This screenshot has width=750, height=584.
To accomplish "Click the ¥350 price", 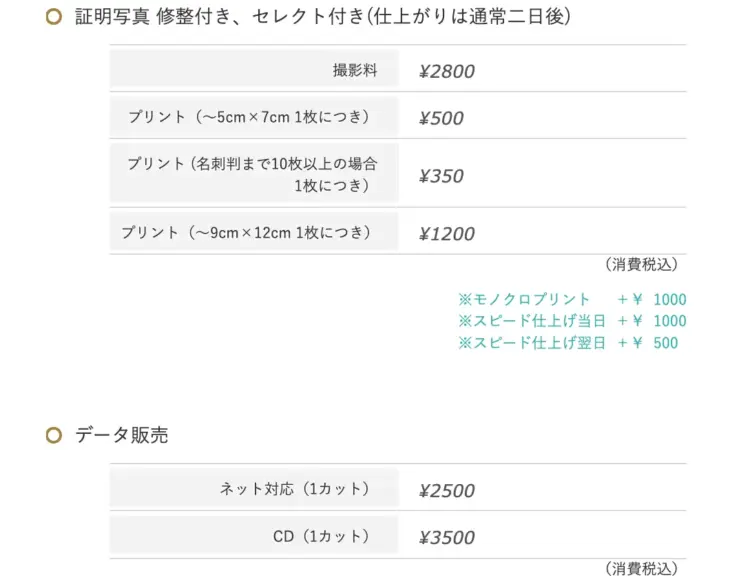I will pyautogui.click(x=441, y=177).
